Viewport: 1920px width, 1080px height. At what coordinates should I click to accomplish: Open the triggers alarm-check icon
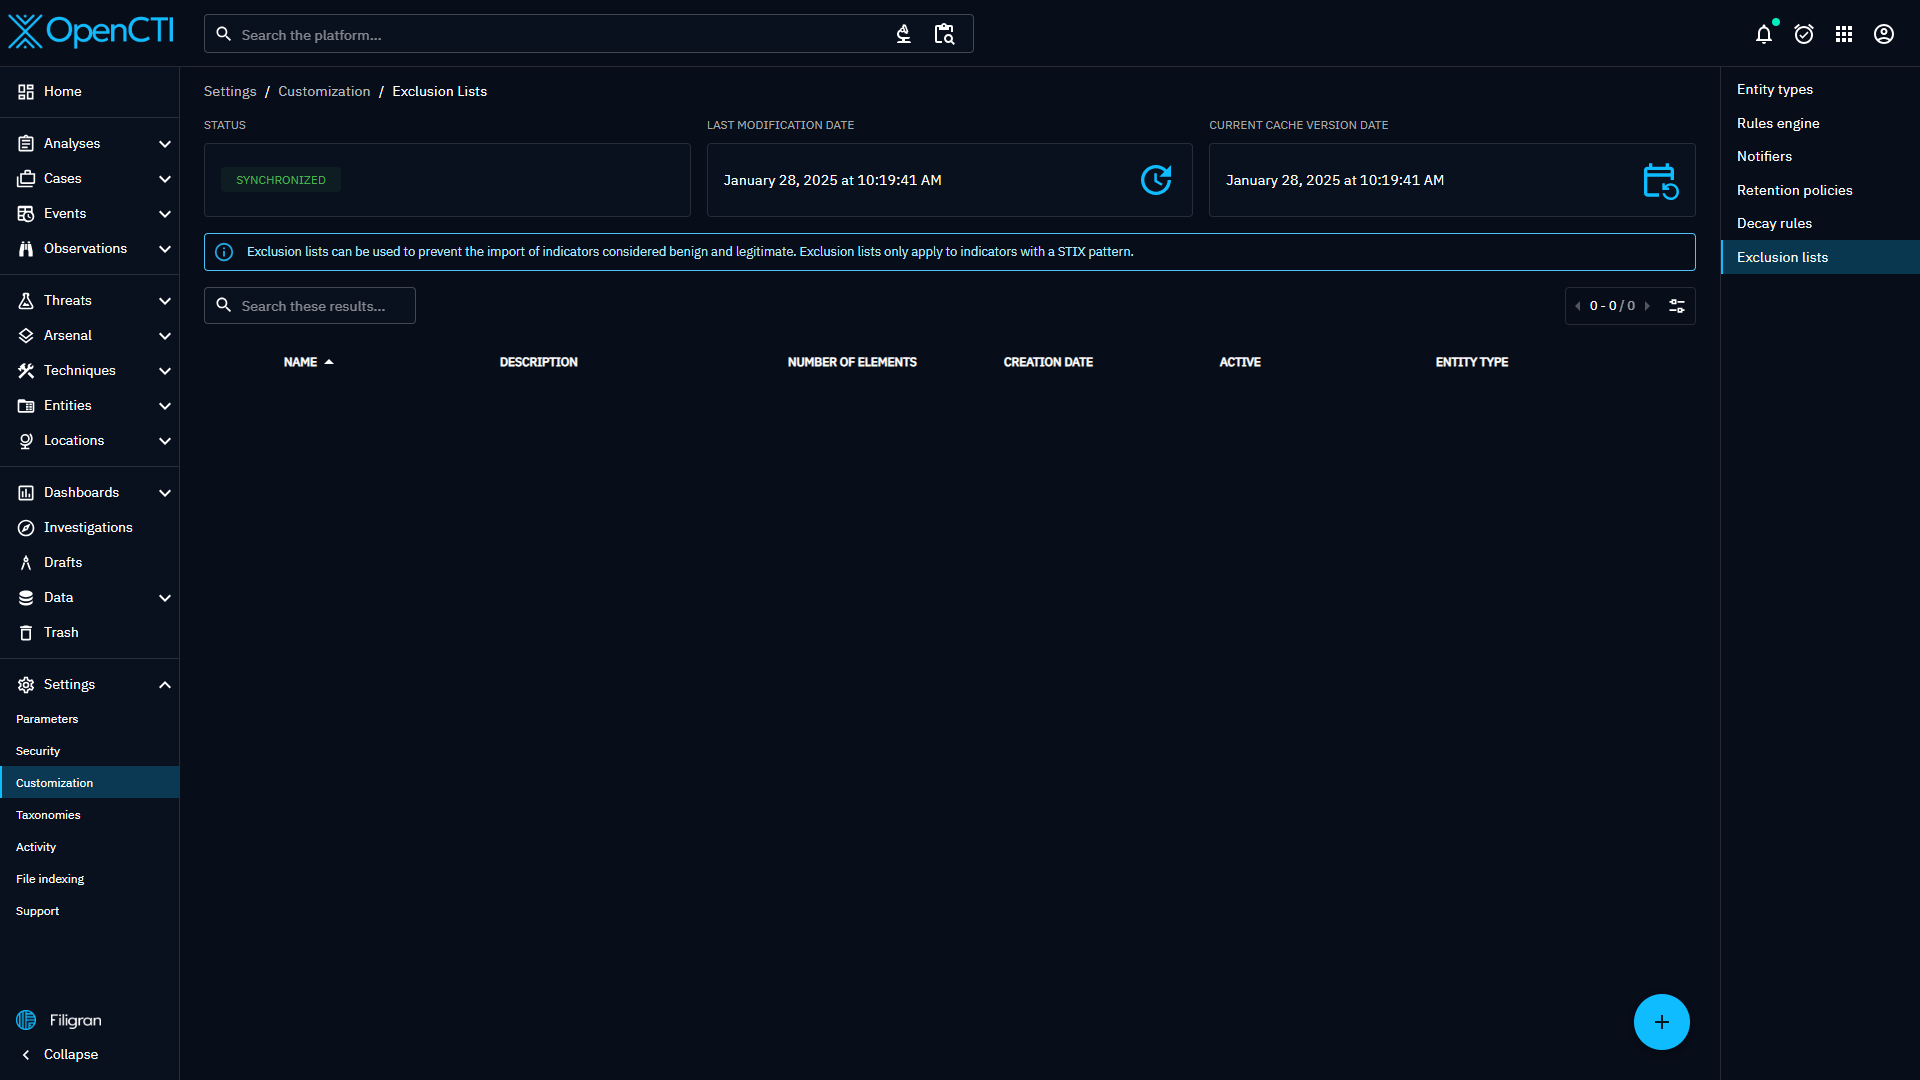click(x=1804, y=35)
